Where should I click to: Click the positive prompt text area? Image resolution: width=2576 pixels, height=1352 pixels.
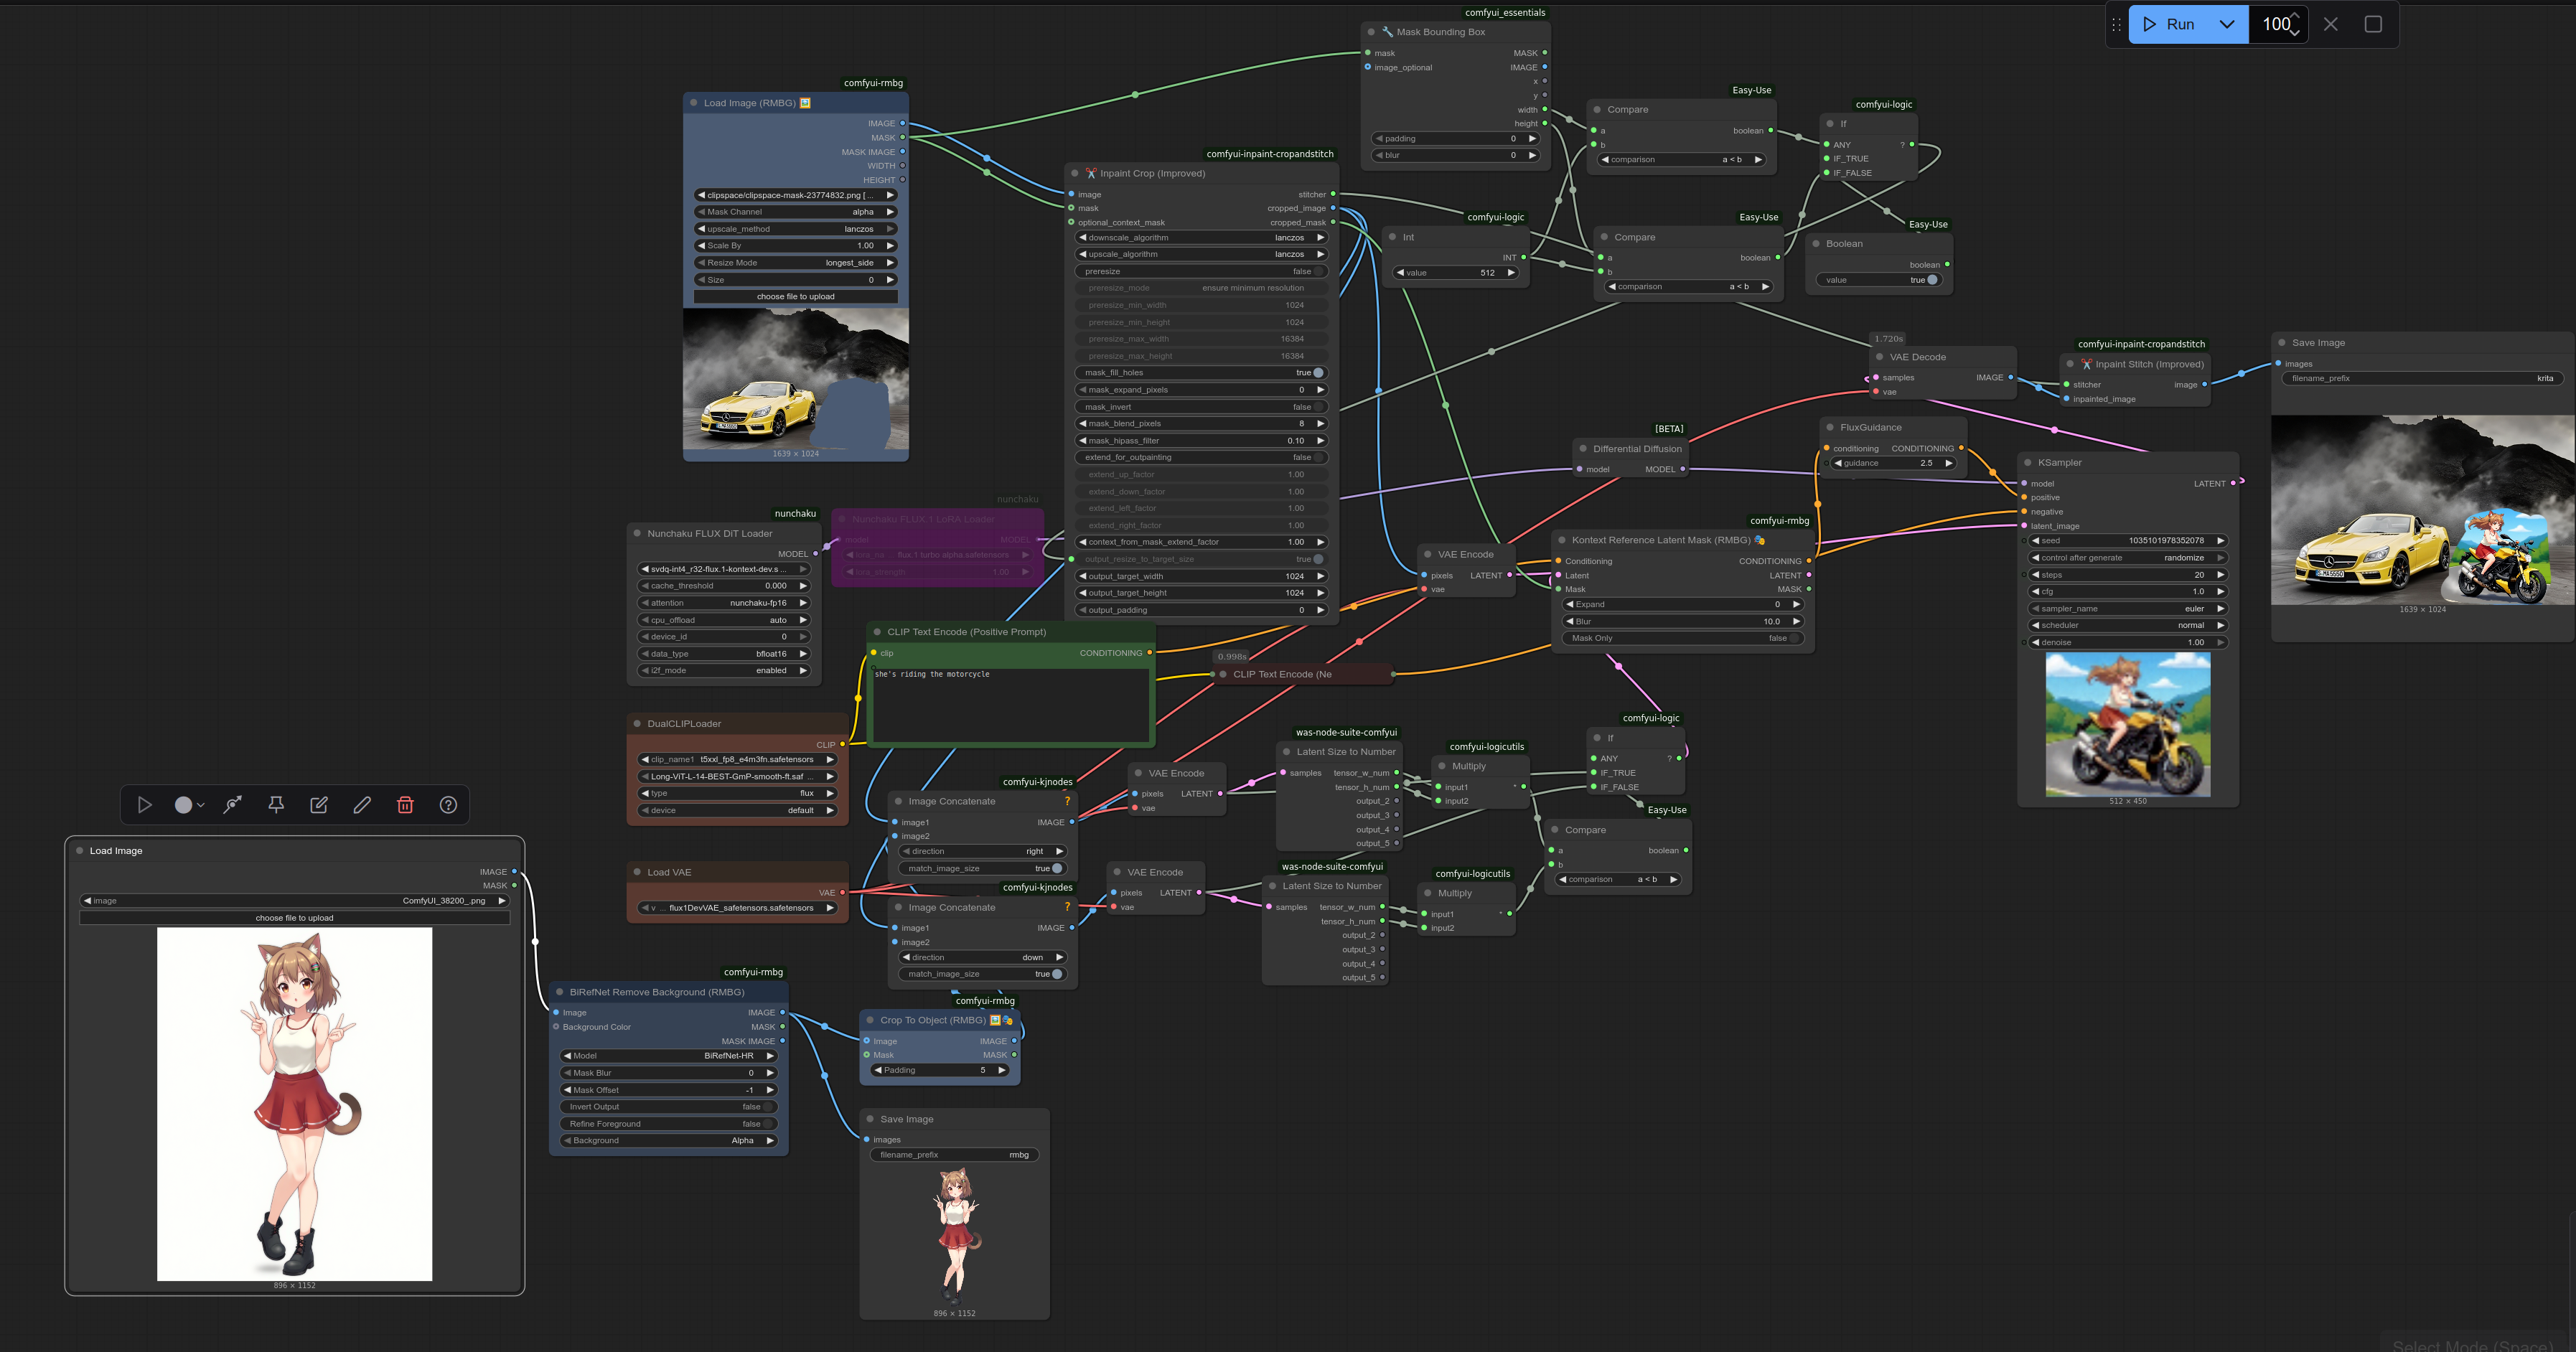coord(1010,705)
